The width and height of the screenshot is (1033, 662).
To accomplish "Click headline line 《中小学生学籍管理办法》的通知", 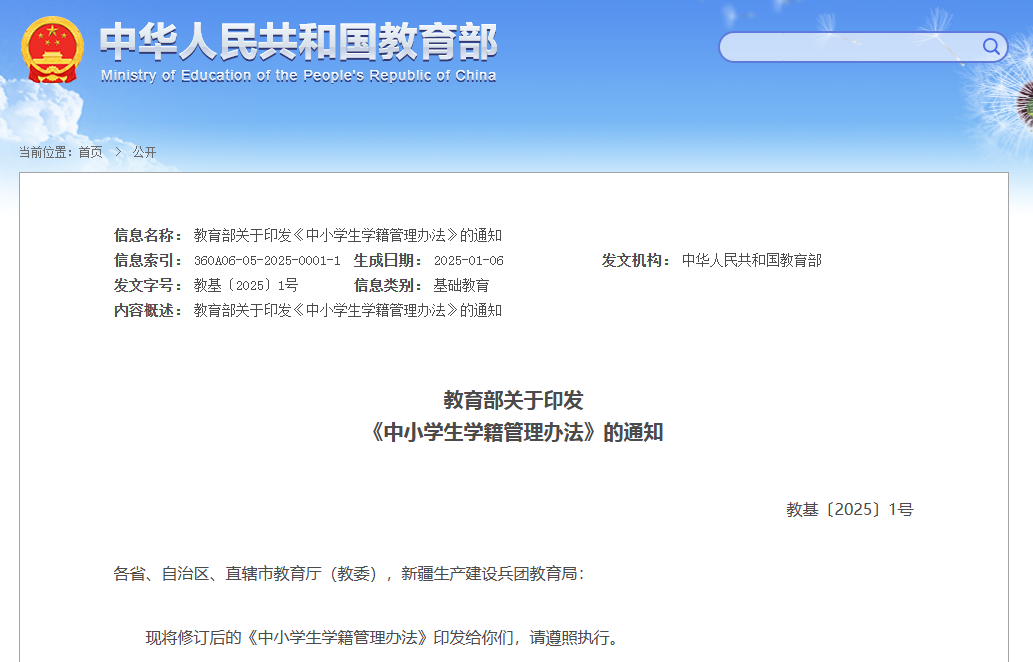I will pos(516,433).
